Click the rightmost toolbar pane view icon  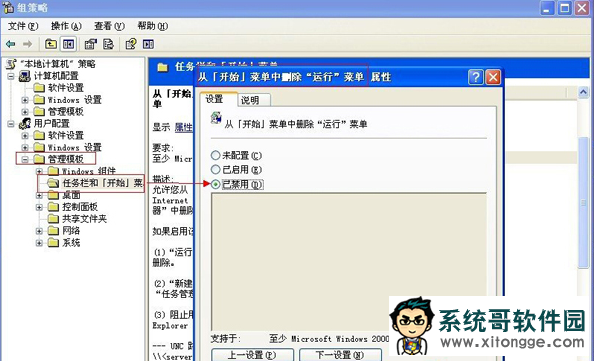point(148,44)
